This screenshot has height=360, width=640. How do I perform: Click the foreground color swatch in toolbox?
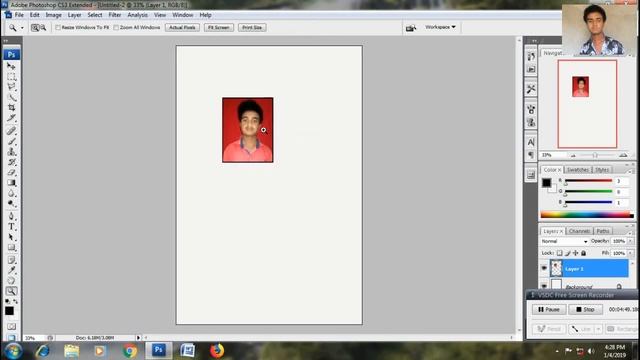tap(9, 311)
